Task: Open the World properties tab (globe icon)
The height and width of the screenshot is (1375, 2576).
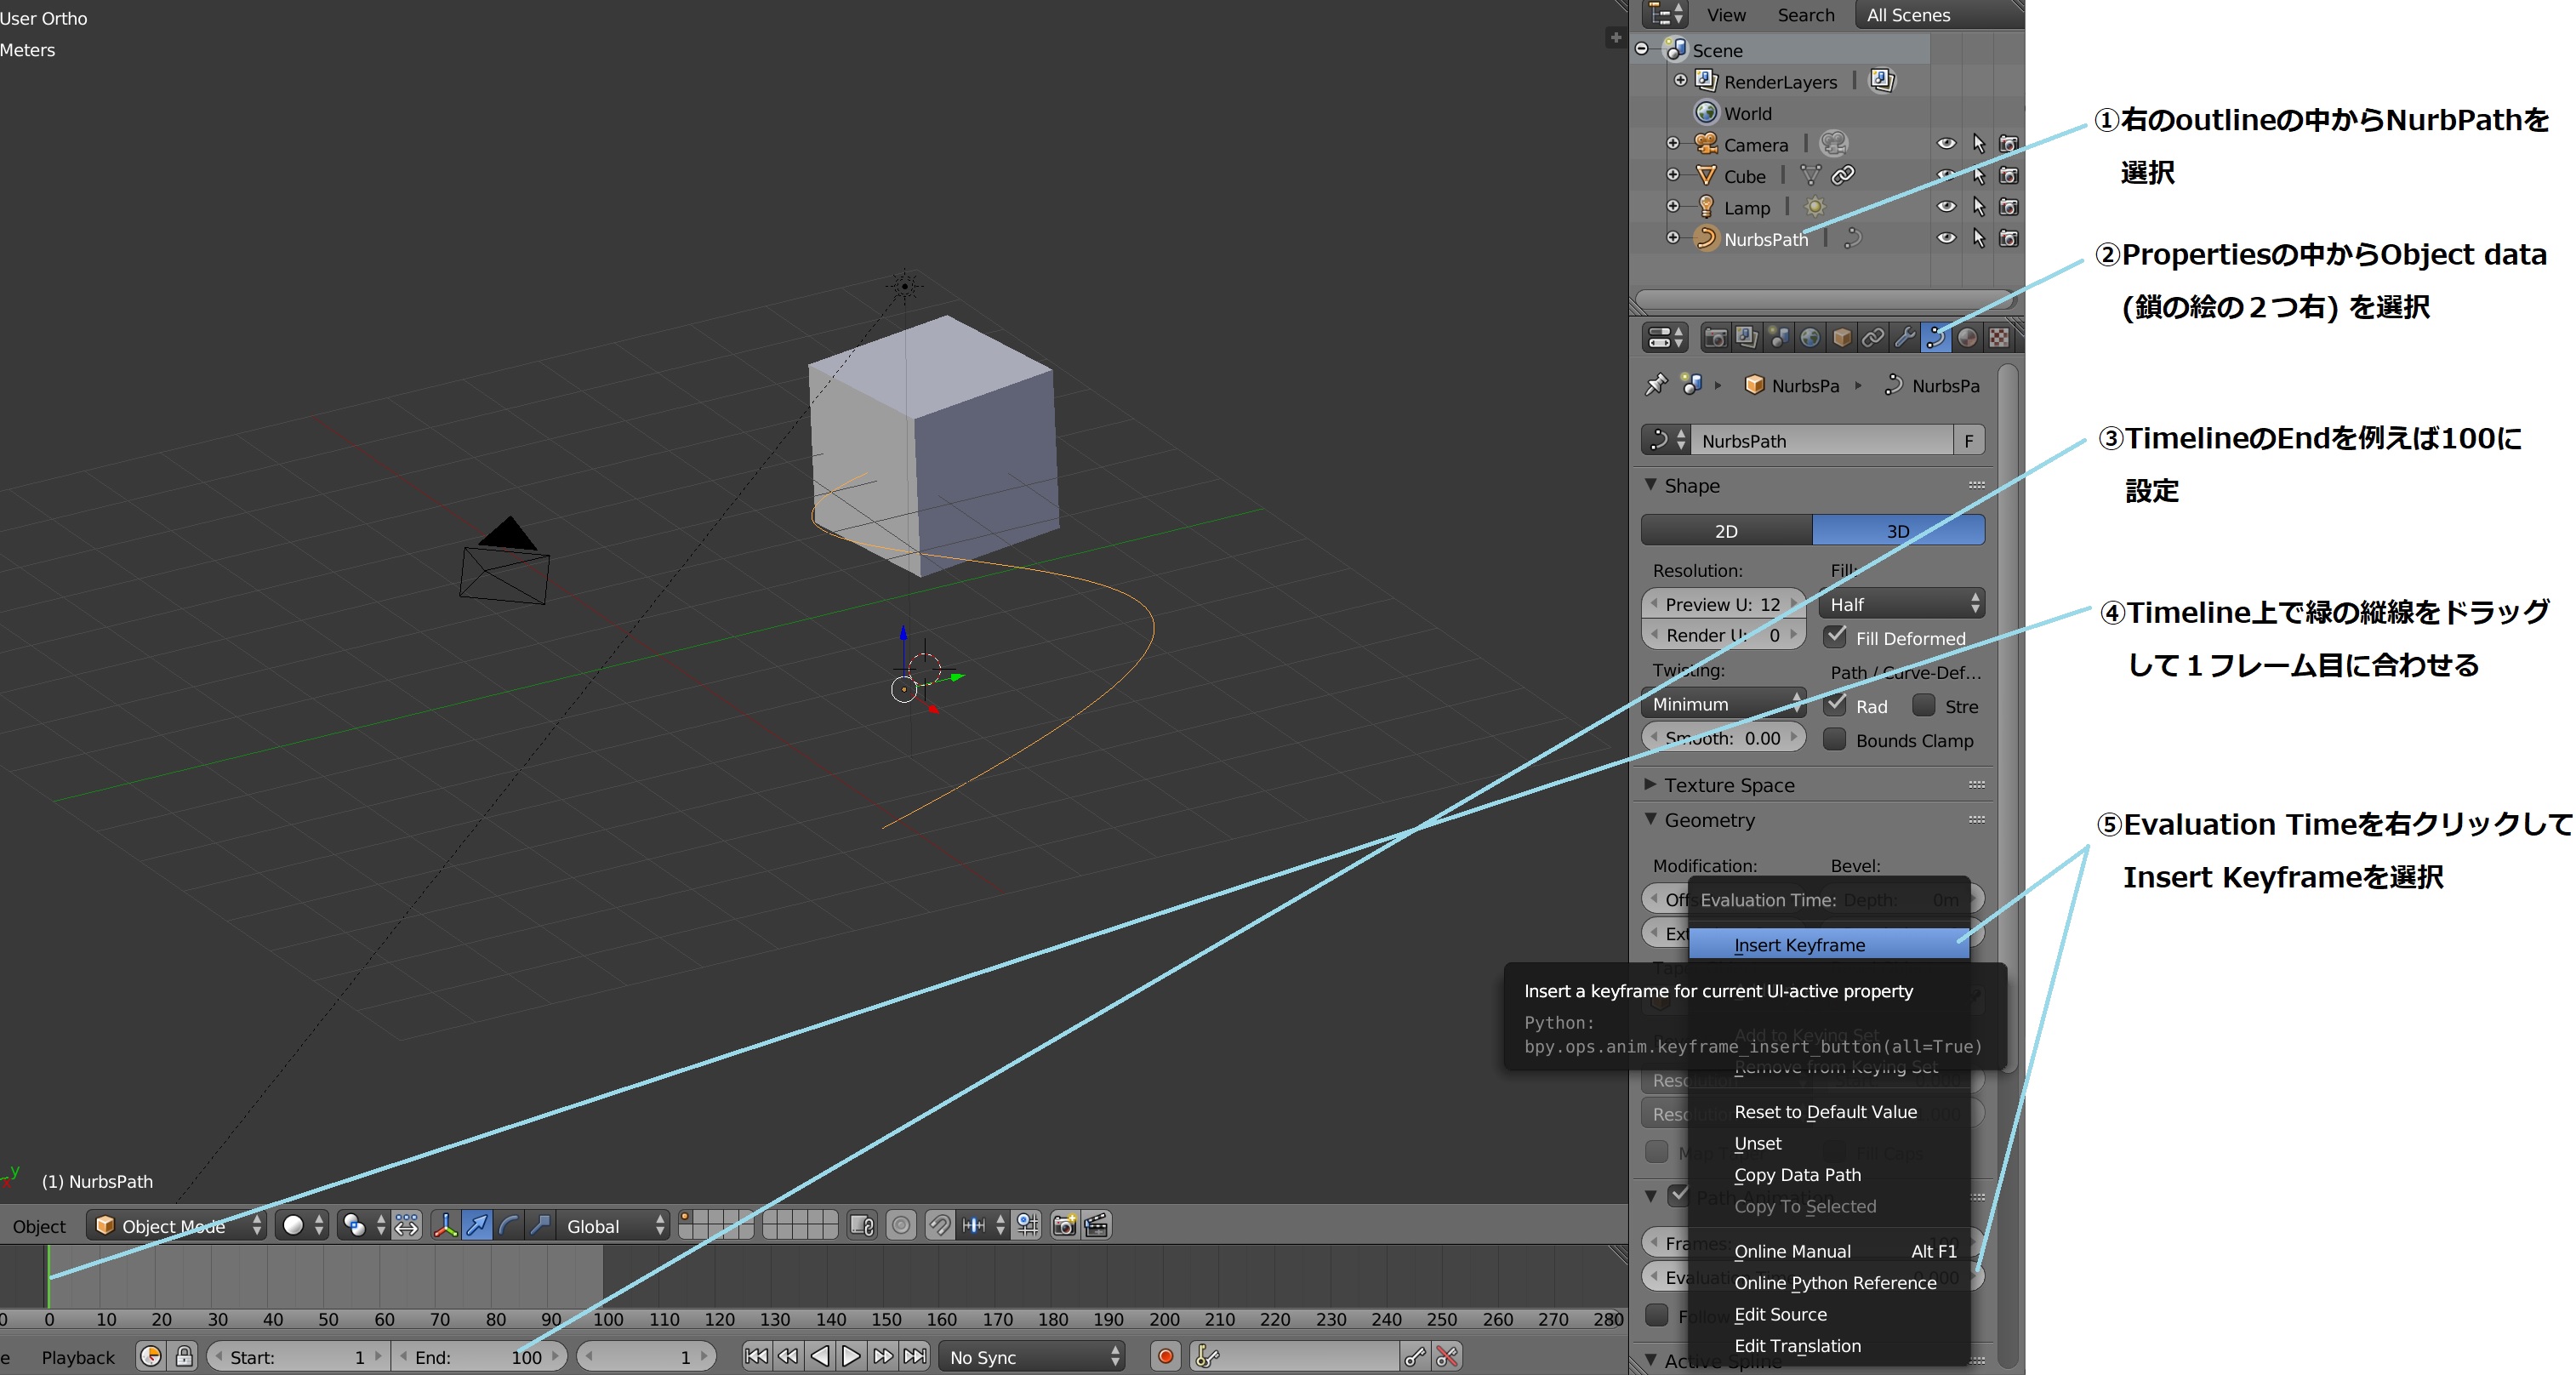Action: (1810, 338)
